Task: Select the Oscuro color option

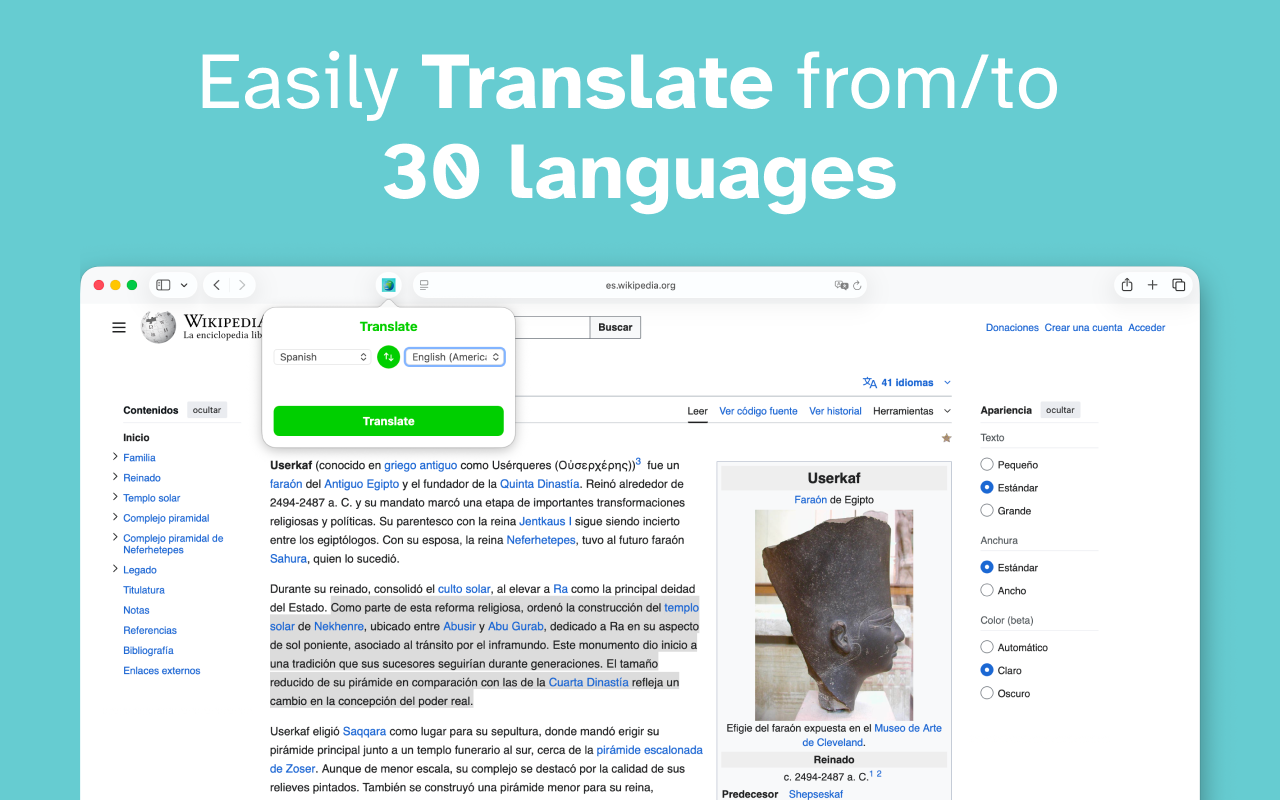Action: (987, 693)
